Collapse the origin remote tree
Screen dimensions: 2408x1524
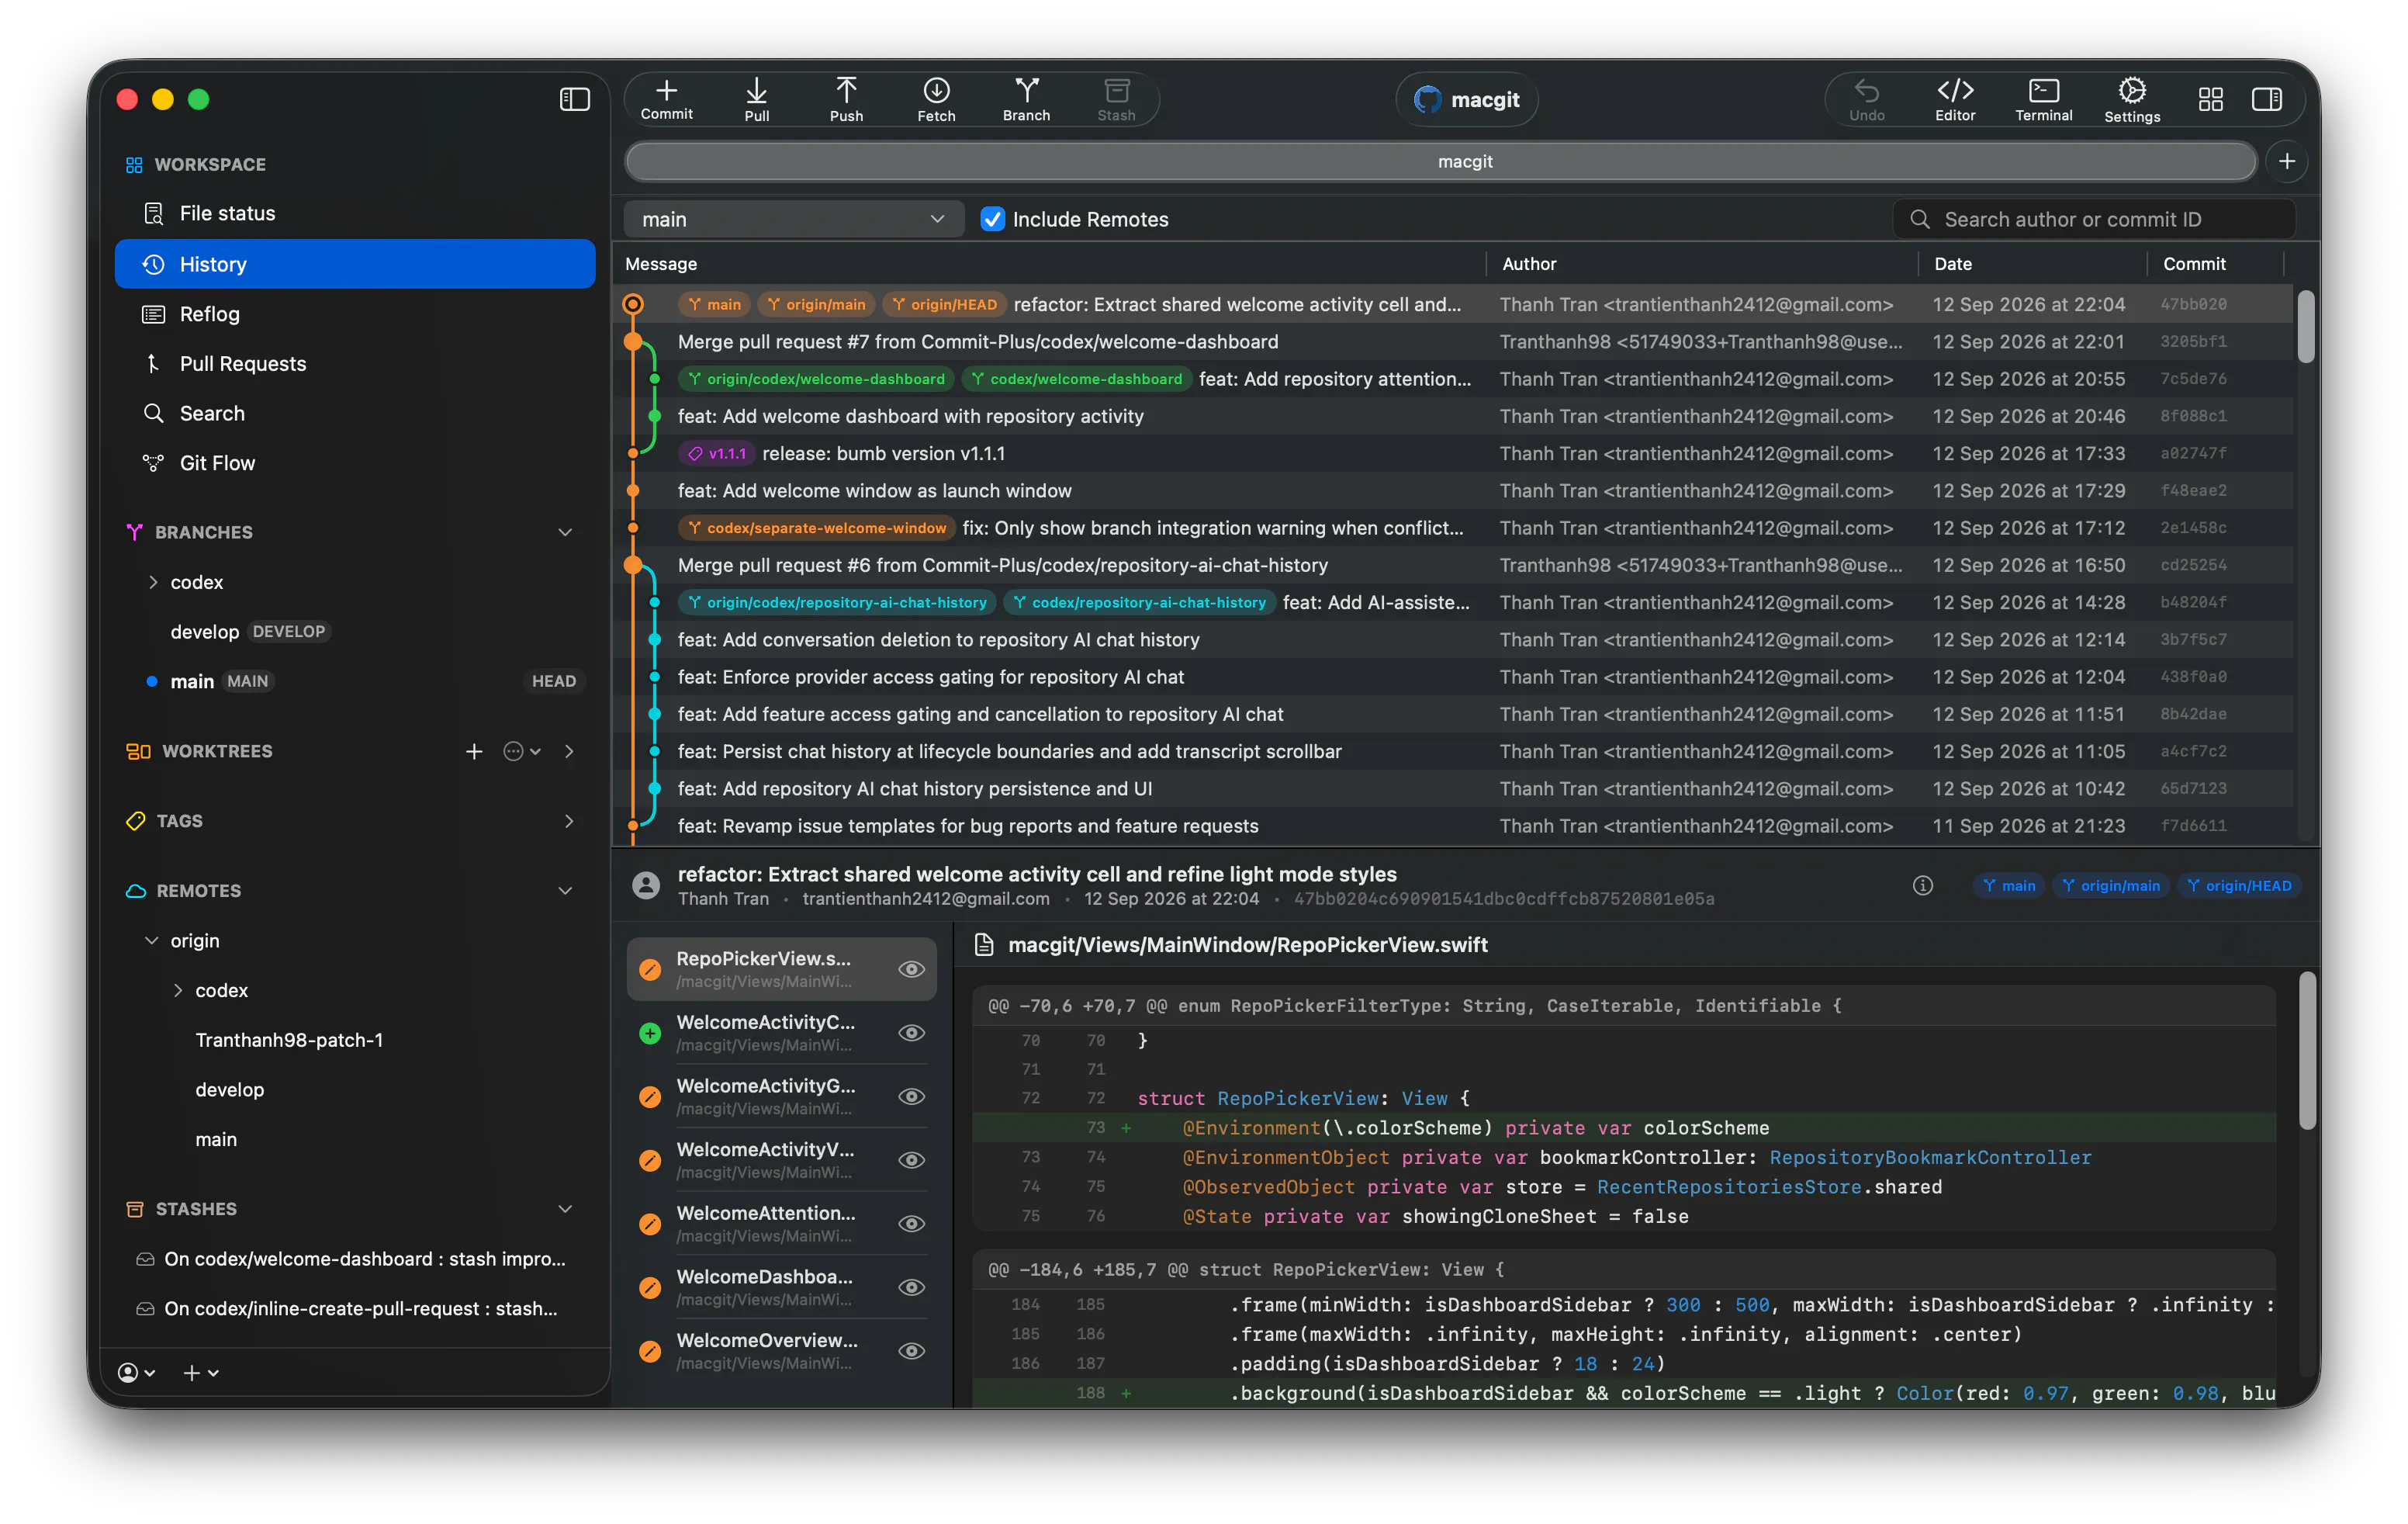click(x=152, y=940)
